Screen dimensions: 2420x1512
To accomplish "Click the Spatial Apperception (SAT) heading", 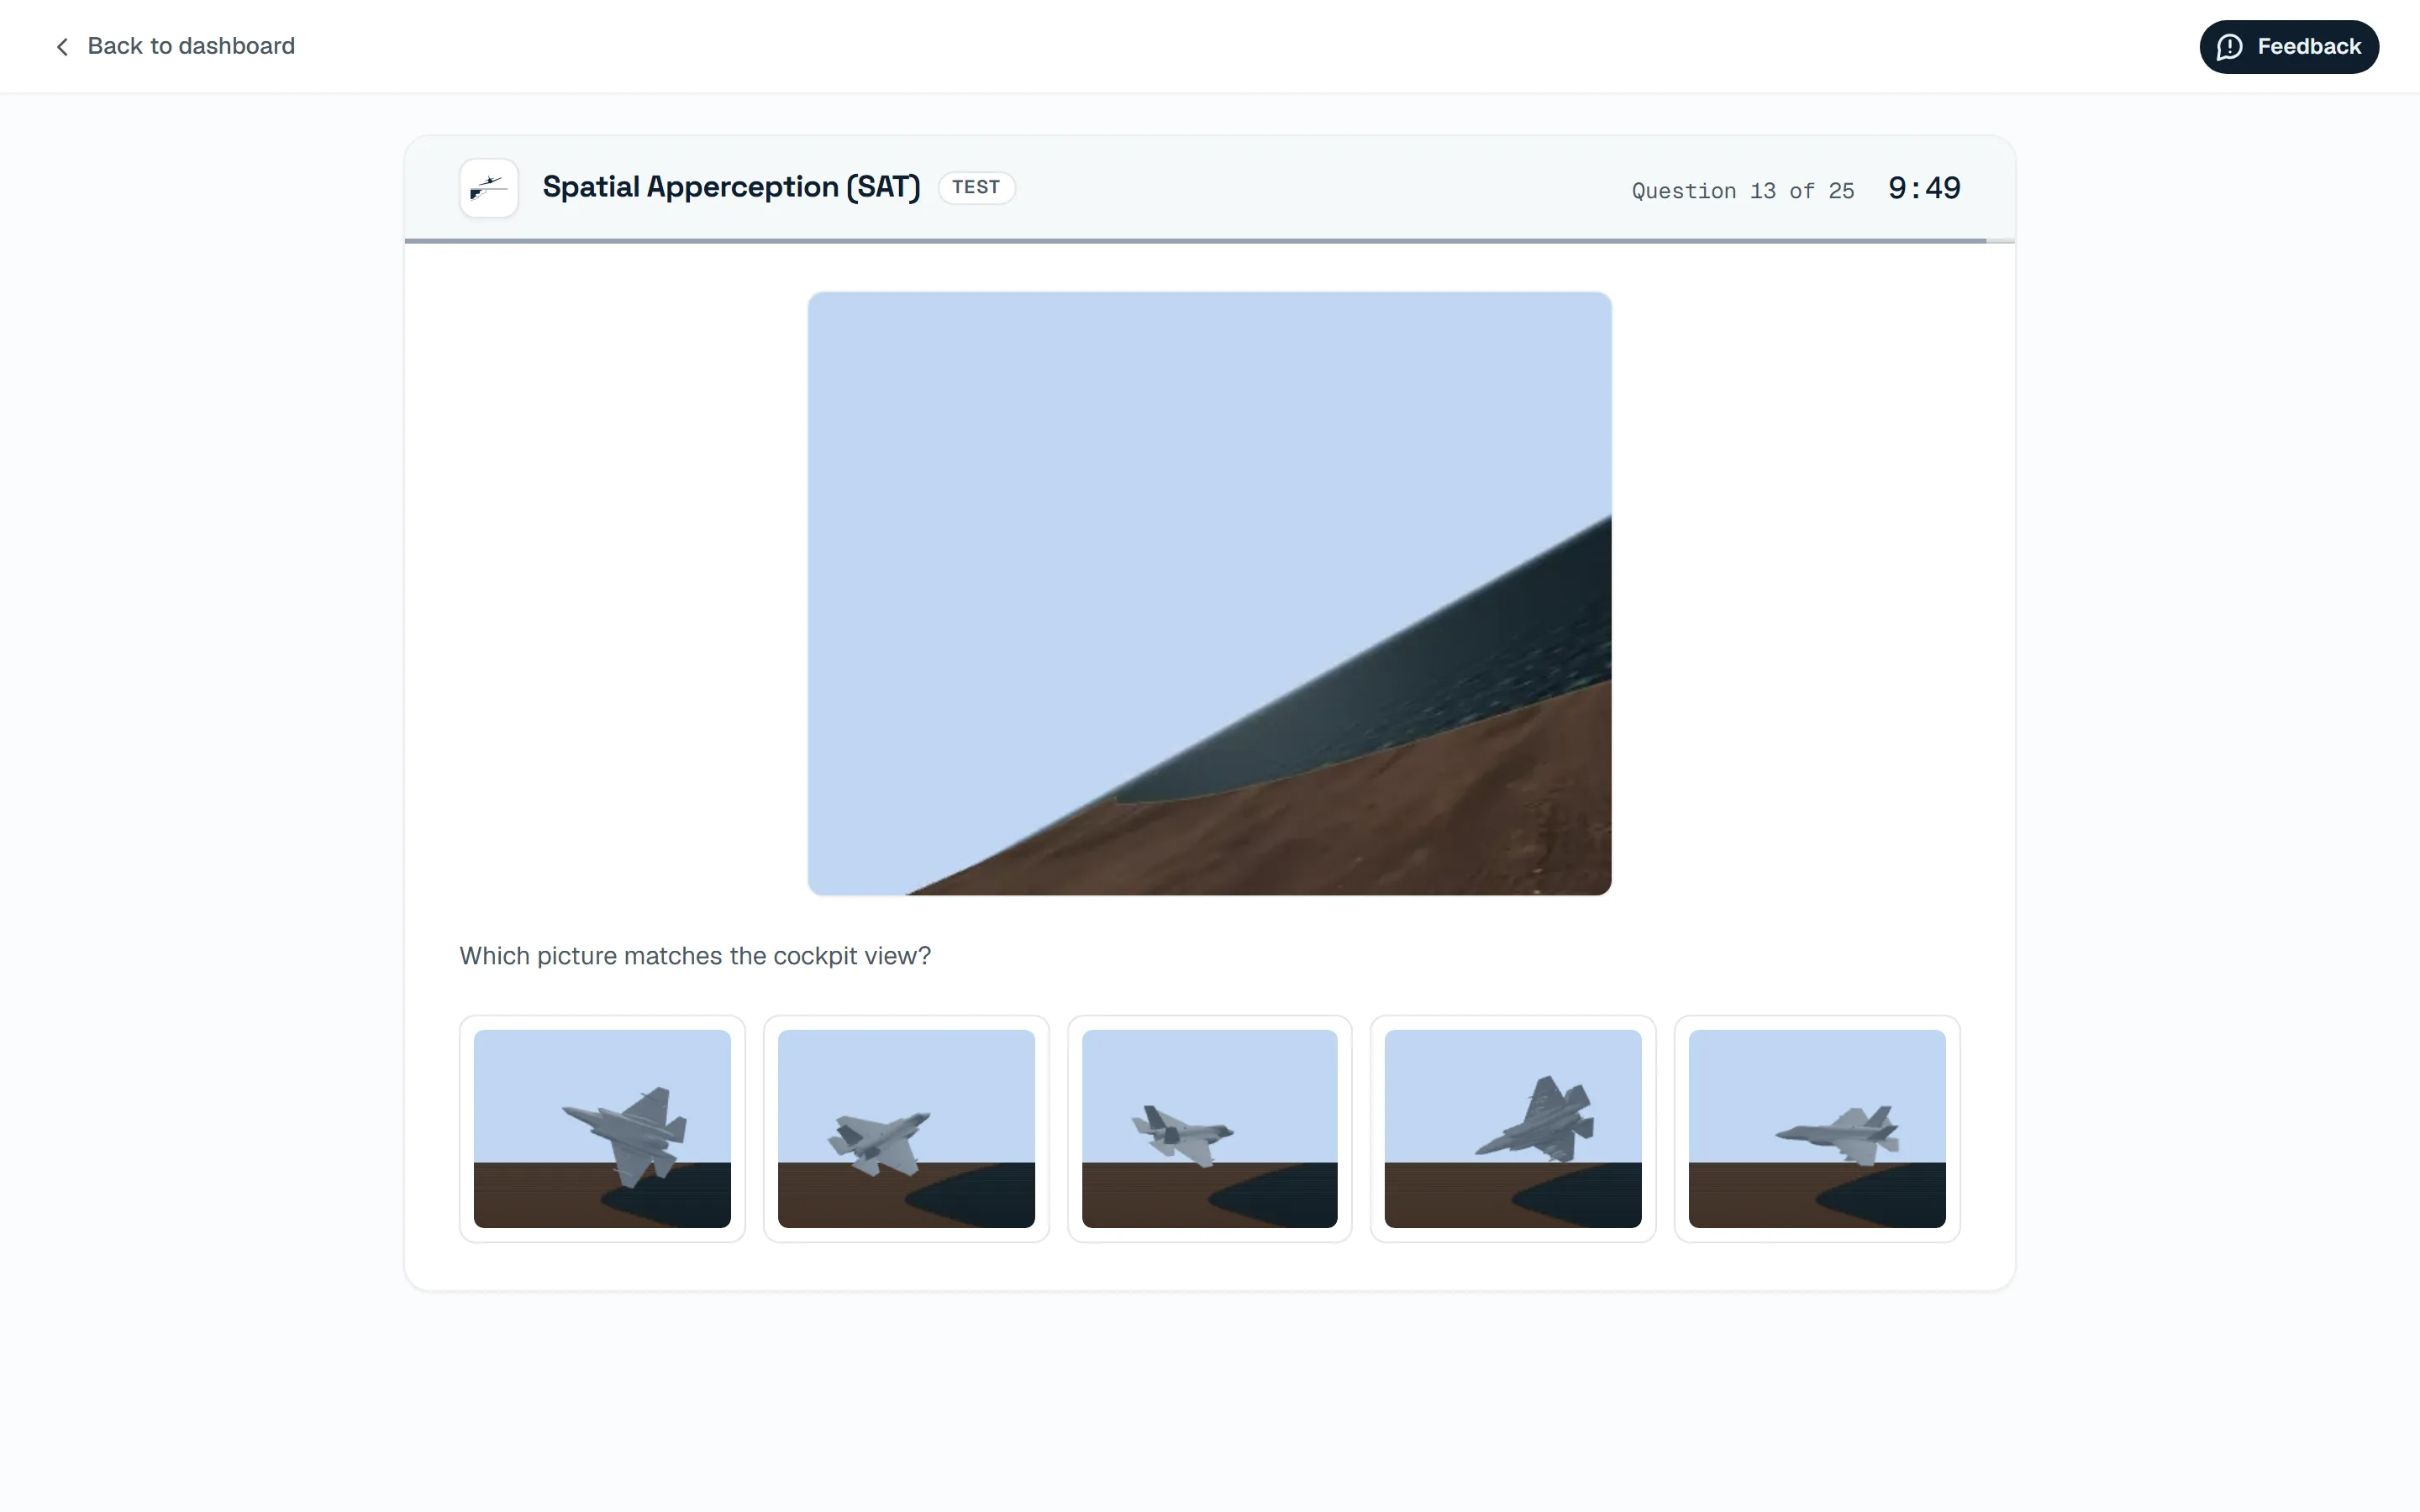I will tap(731, 187).
